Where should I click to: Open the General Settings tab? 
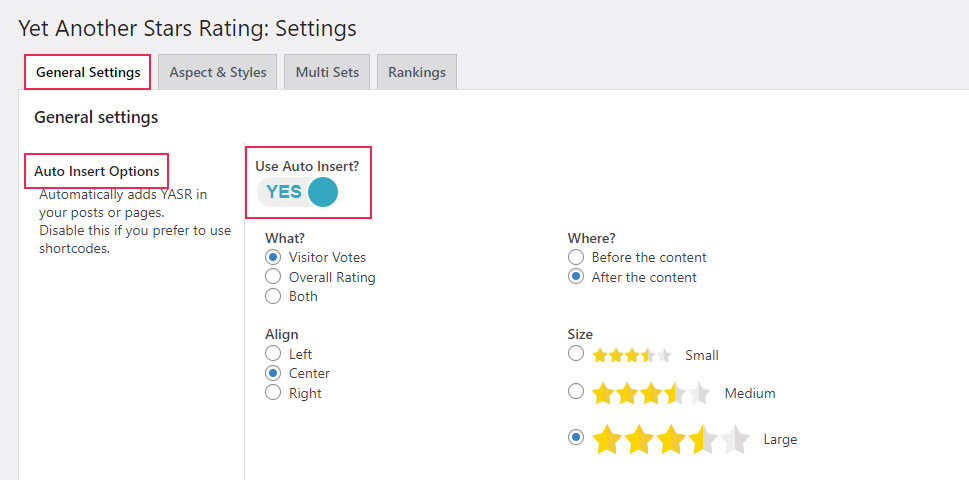(x=88, y=72)
